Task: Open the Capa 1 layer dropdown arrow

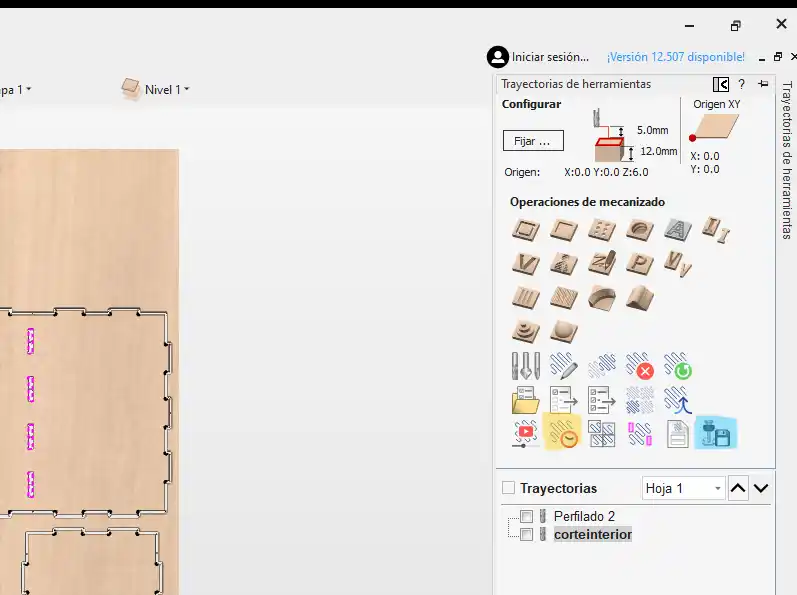Action: point(29,89)
